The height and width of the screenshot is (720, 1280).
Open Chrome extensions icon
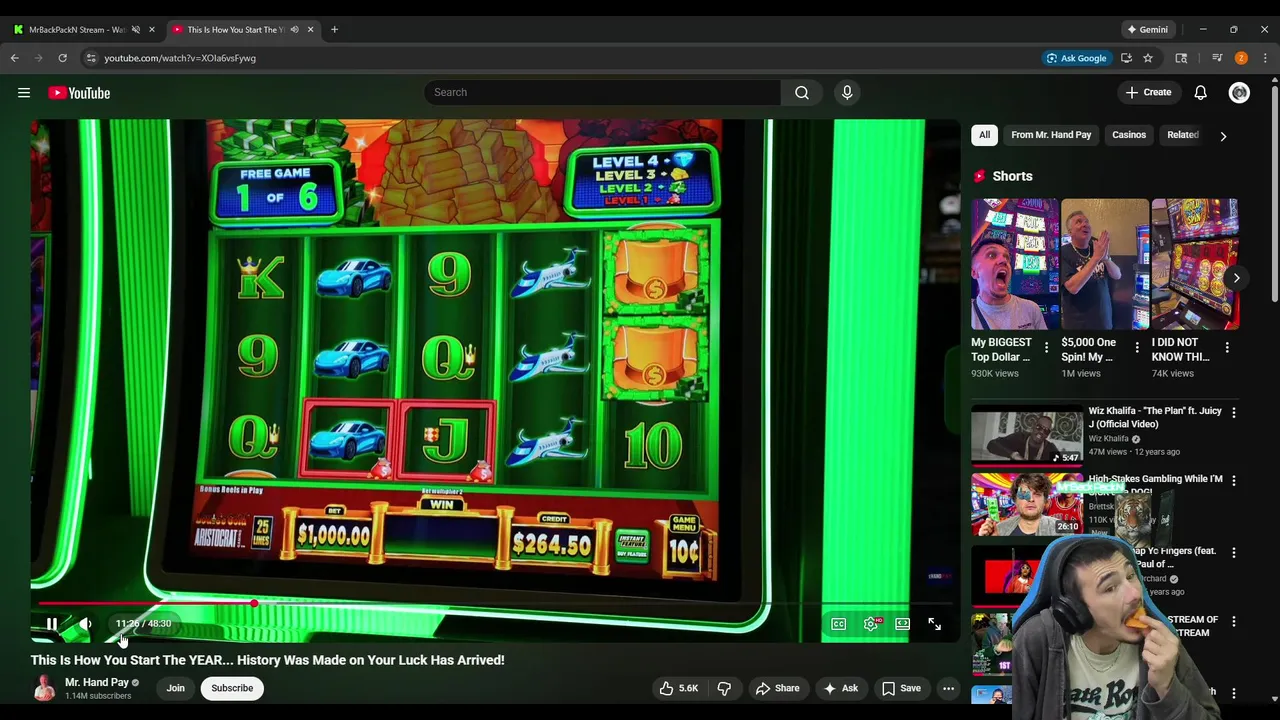(x=1181, y=58)
